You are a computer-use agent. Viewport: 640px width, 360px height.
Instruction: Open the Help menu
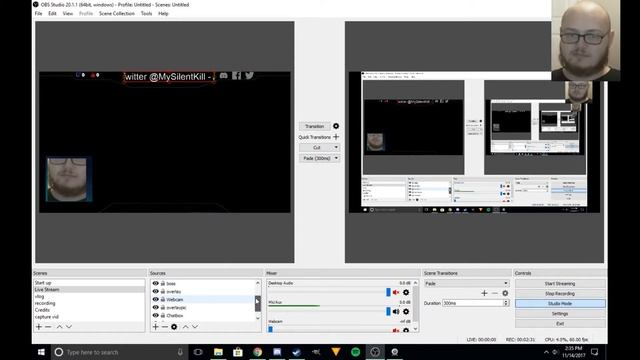coord(163,13)
